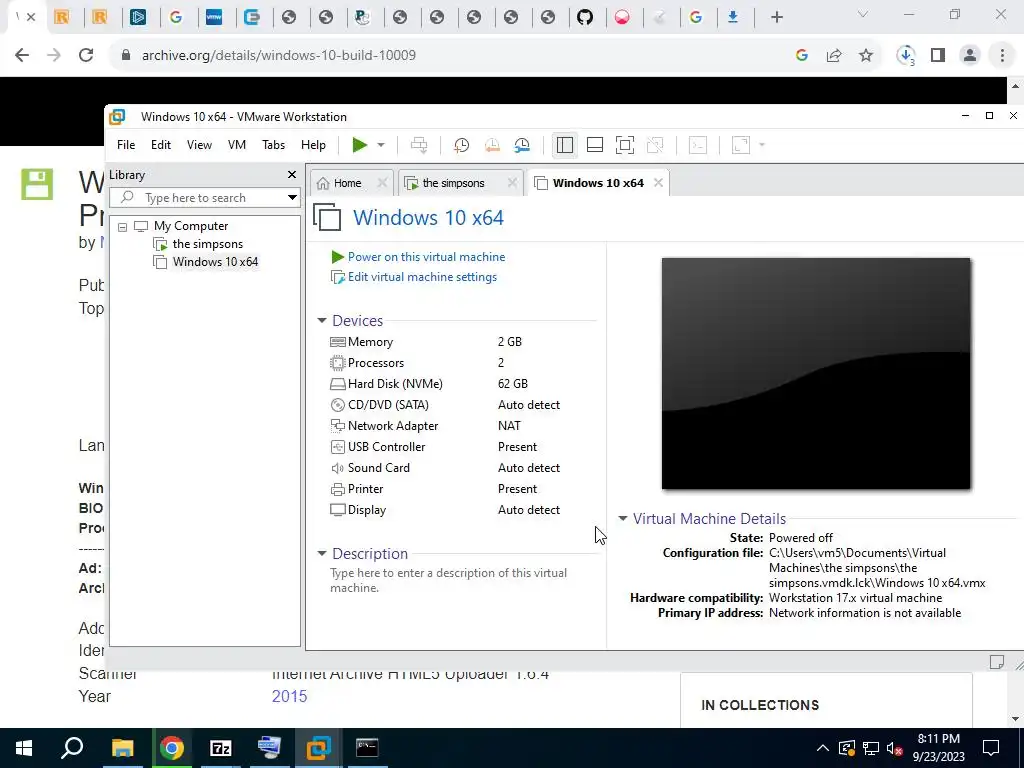The image size is (1024, 768).
Task: Click the Send Ctrl+Alt+Del toolbar icon
Action: [x=419, y=145]
